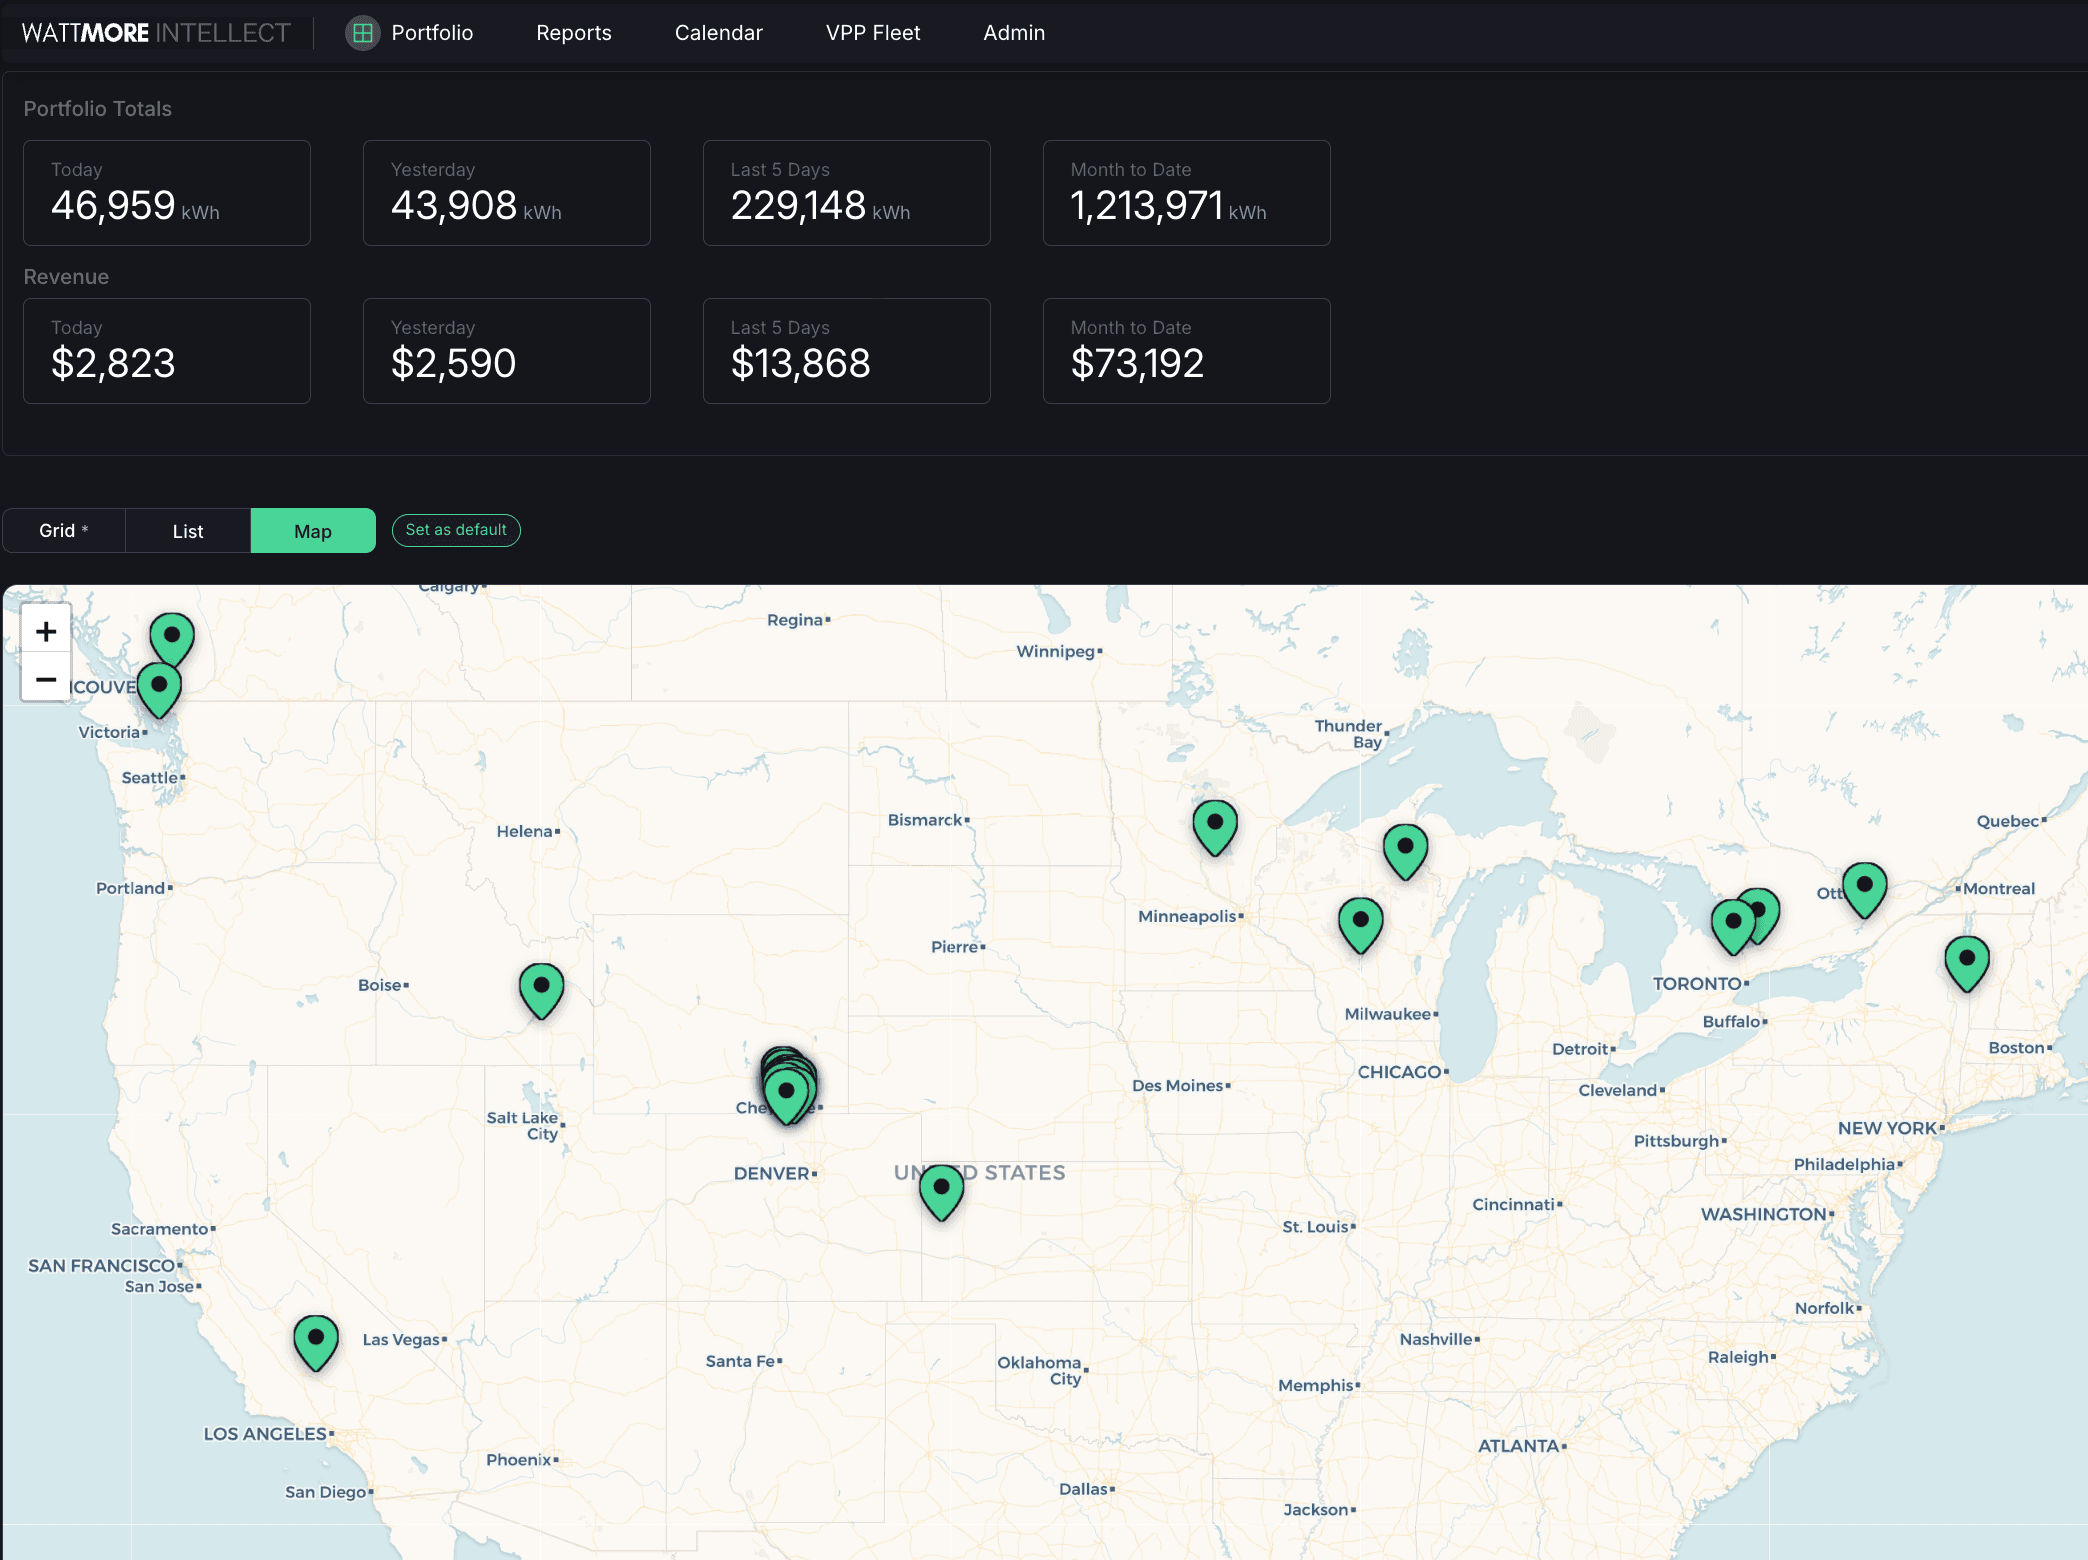
Task: Select the pin on United States label
Action: click(x=941, y=1192)
